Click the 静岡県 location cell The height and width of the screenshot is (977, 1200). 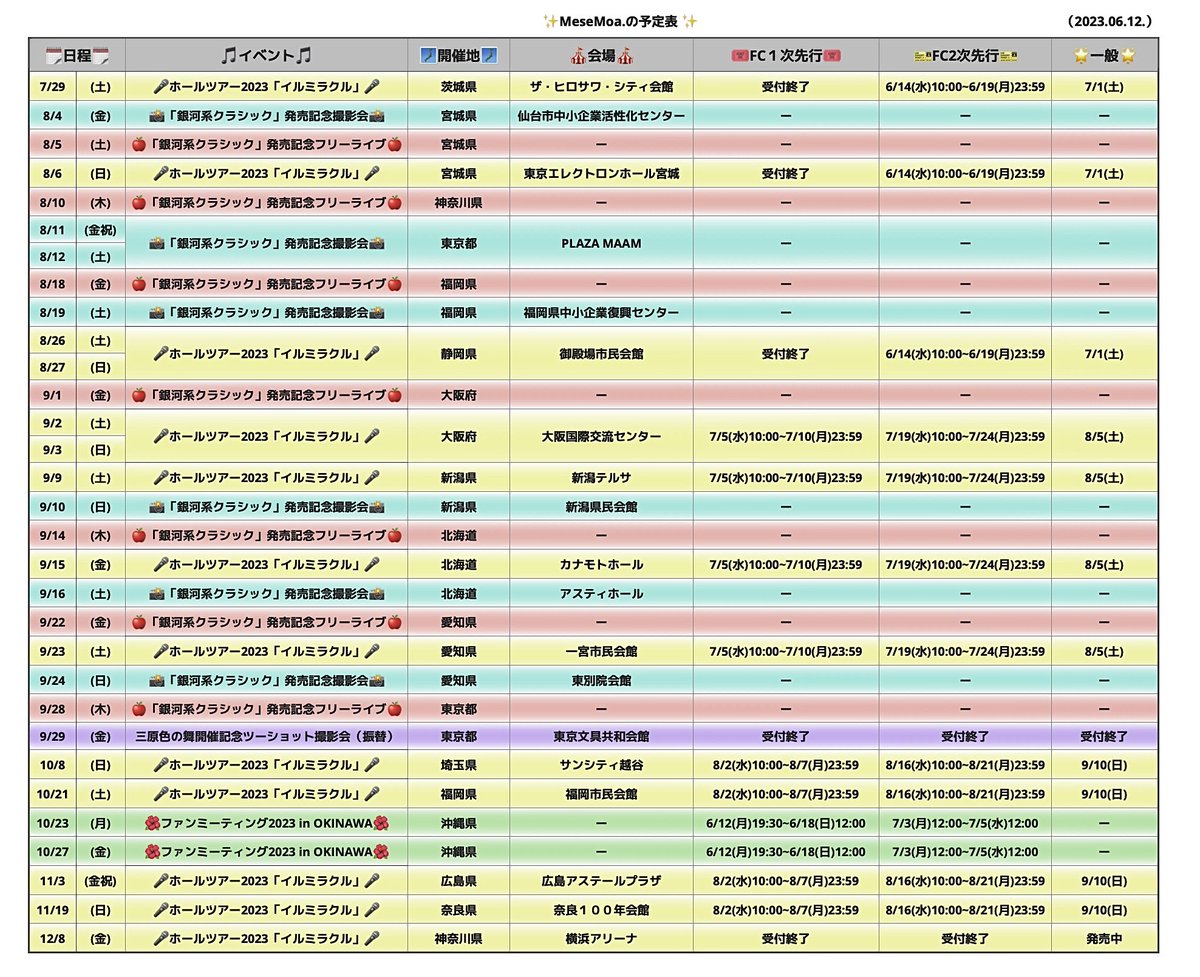(x=459, y=354)
